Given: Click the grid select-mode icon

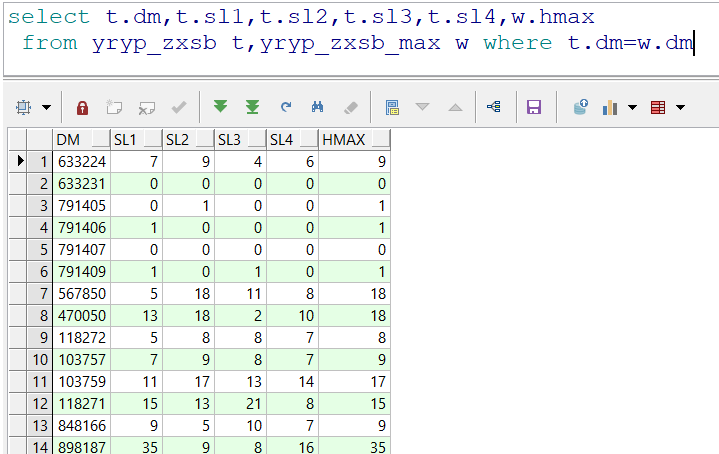Looking at the screenshot, I should point(23,107).
